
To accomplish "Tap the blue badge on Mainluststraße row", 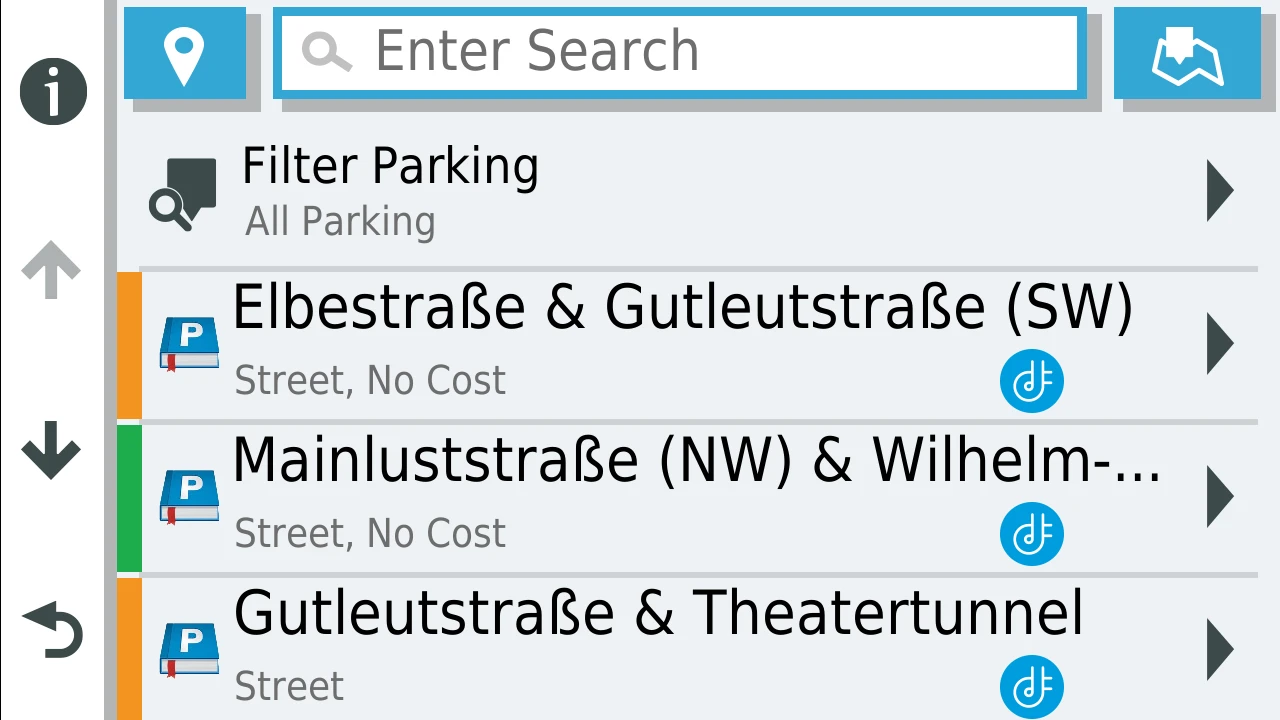I will tap(1031, 535).
